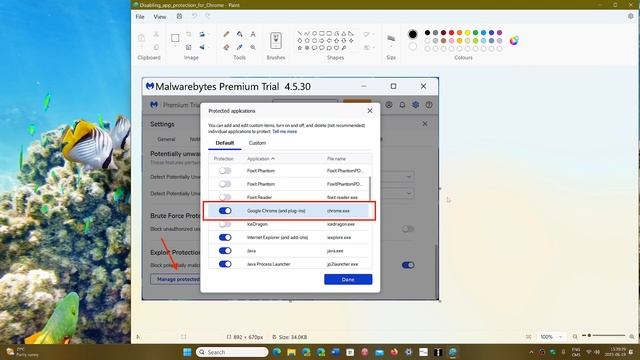The width and height of the screenshot is (640, 360).
Task: Toggle protection for first Foxit Phantom row
Action: tap(225, 171)
